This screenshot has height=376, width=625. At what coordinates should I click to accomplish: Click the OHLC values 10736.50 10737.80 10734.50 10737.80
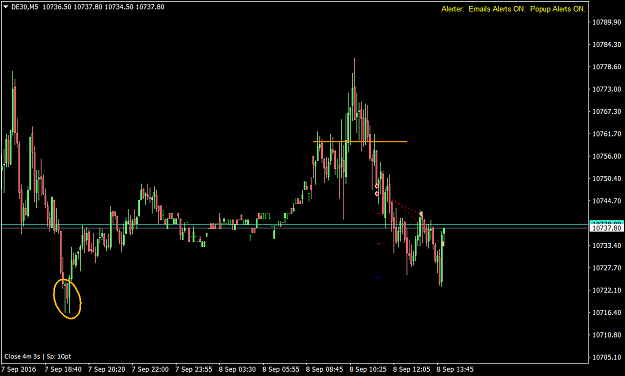coord(103,7)
